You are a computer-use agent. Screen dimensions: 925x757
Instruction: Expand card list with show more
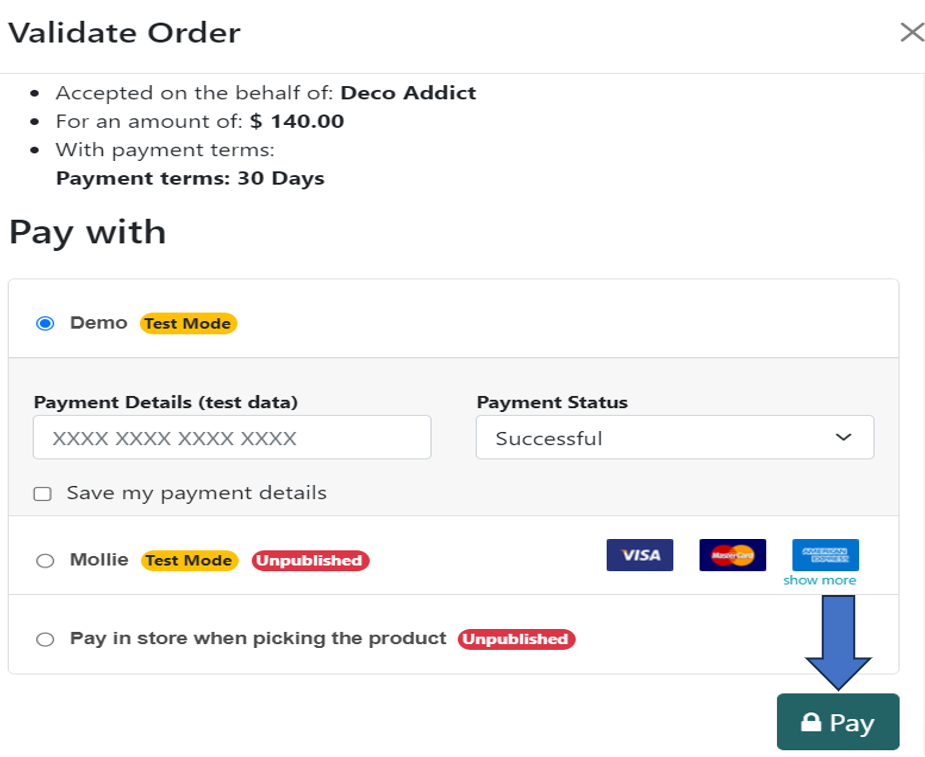click(x=819, y=580)
